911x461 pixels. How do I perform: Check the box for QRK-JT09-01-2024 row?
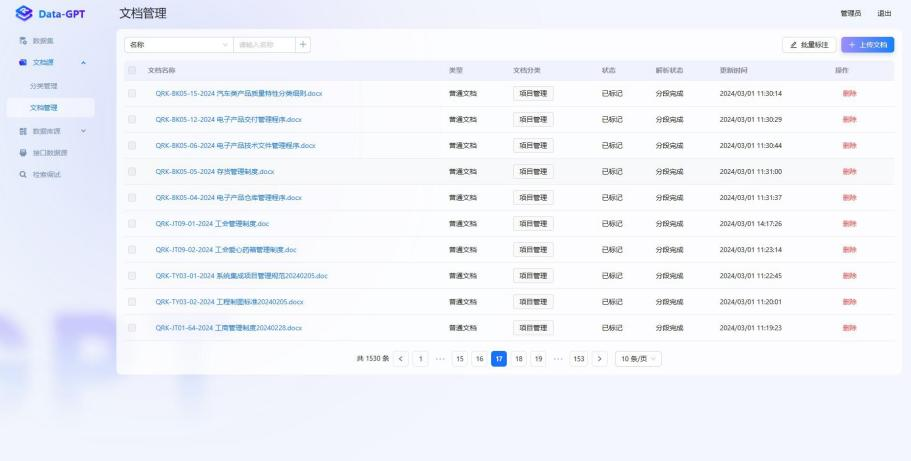coord(132,224)
